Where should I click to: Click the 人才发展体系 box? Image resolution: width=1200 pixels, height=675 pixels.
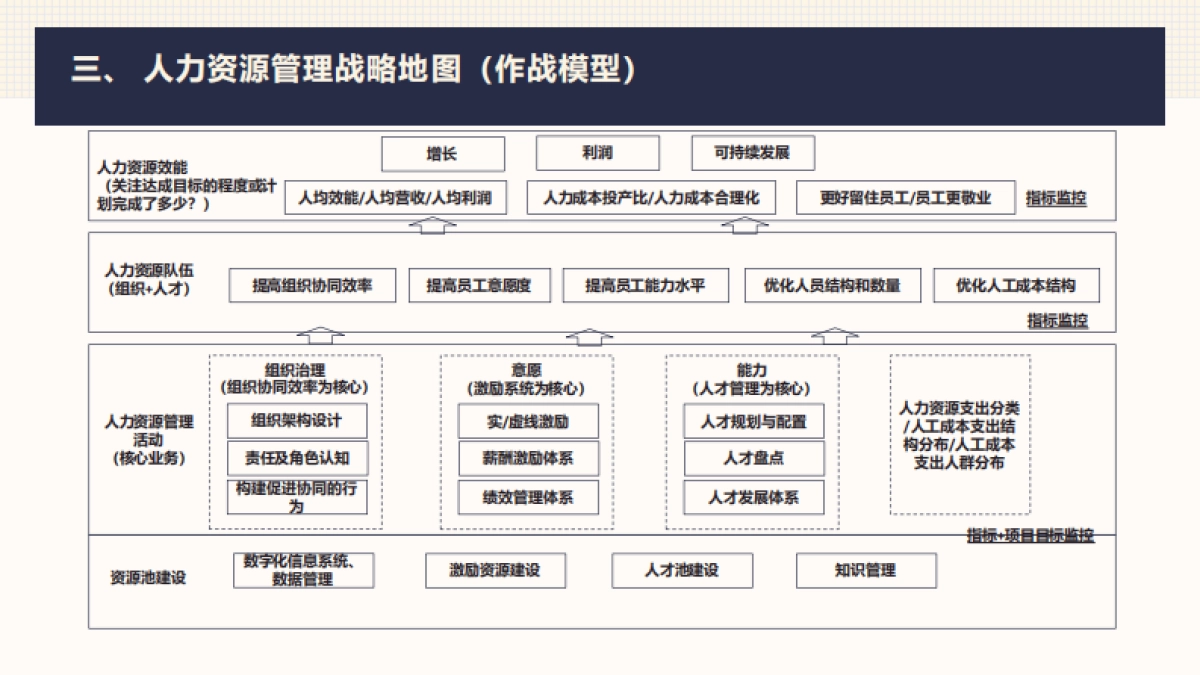pos(754,497)
